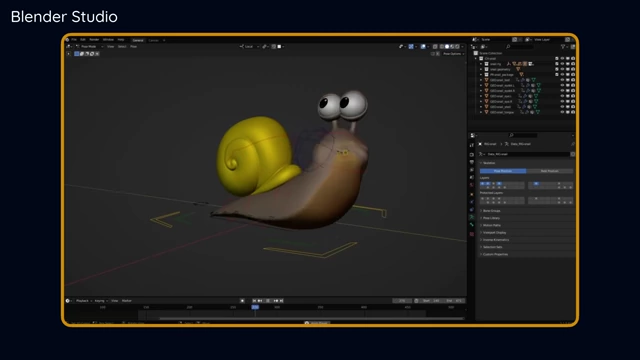The width and height of the screenshot is (640, 360).
Task: Open the outliner filter dropdown
Action: point(564,47)
